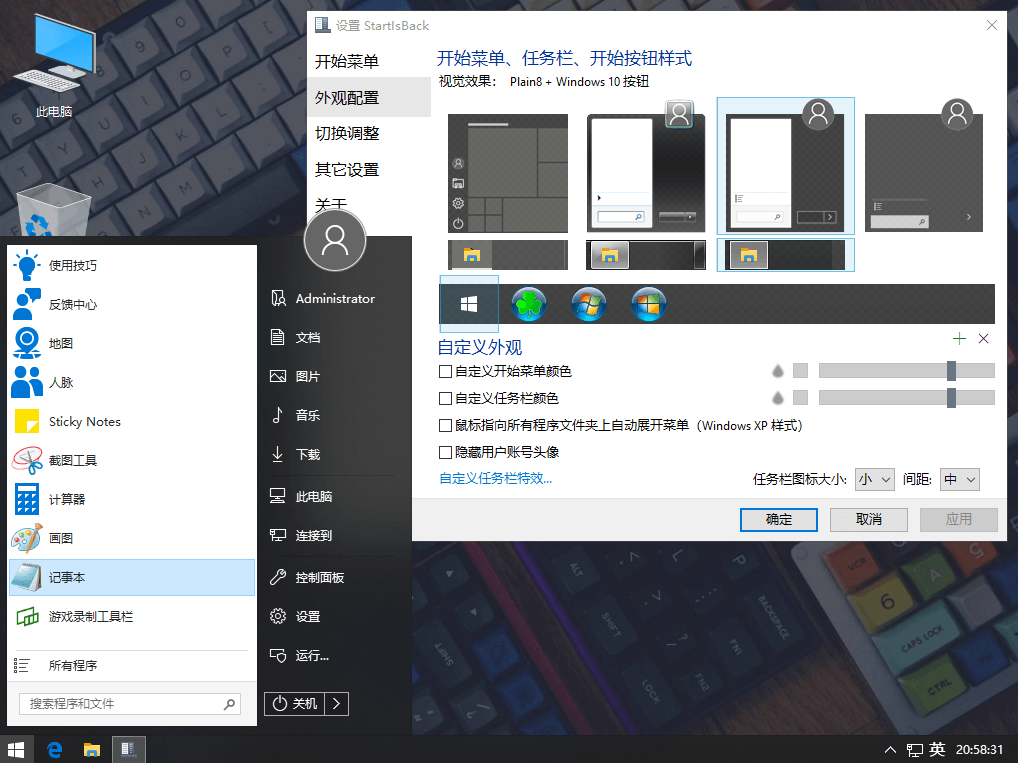Open Edge browser from taskbar
The image size is (1018, 763).
pos(55,749)
